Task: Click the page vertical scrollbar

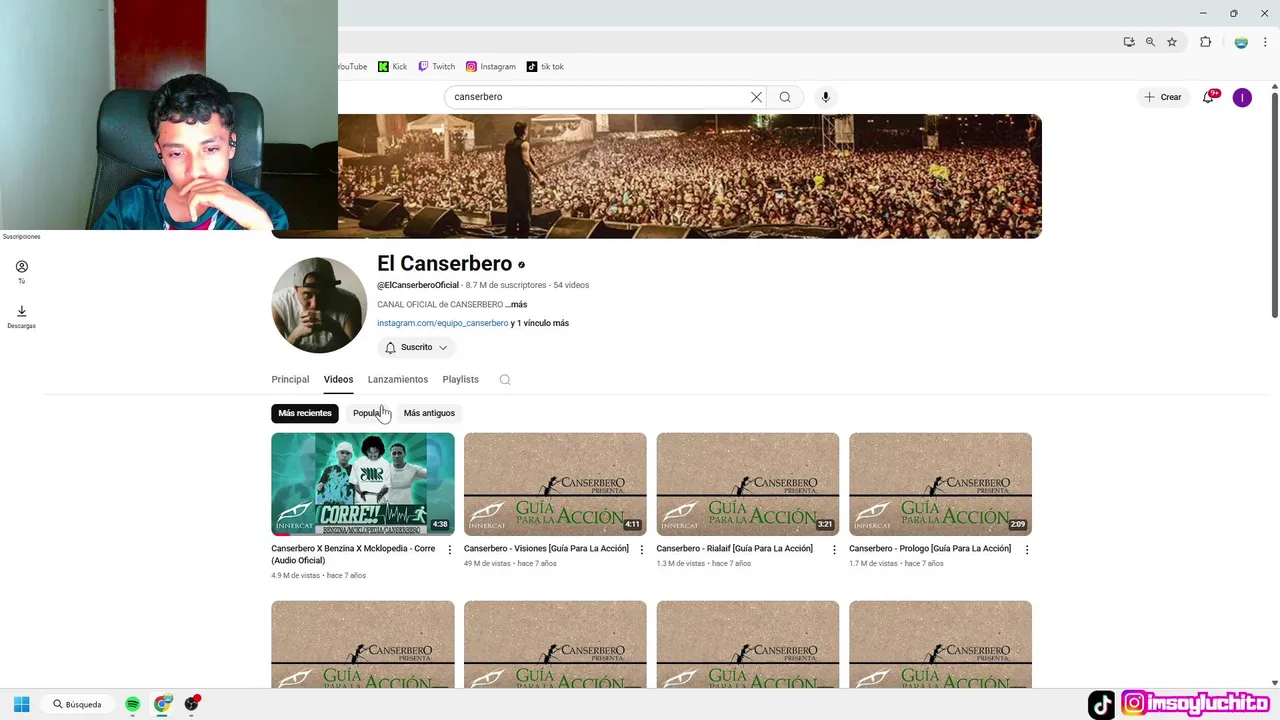Action: click(x=1274, y=205)
